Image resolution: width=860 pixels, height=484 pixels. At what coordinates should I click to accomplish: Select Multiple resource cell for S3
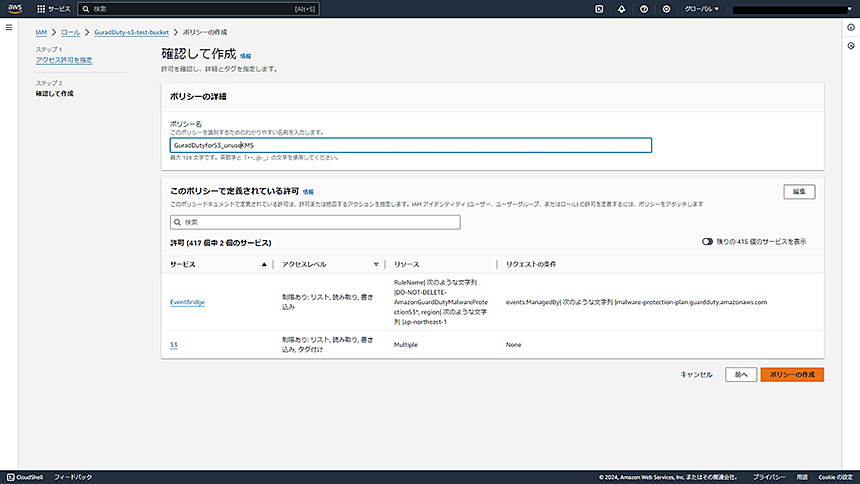click(406, 345)
